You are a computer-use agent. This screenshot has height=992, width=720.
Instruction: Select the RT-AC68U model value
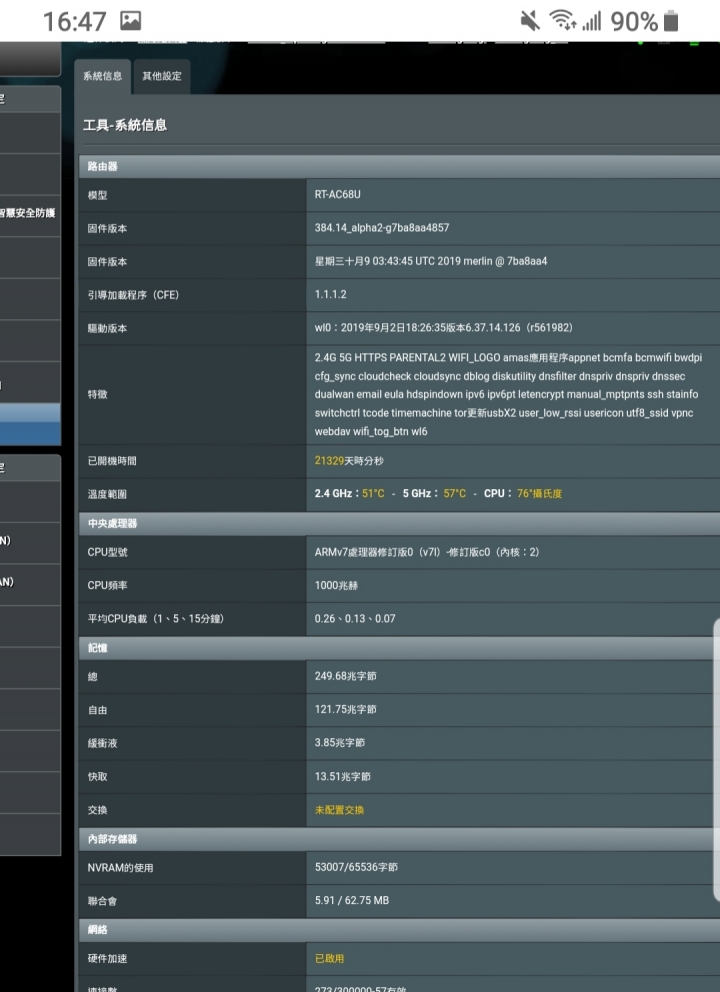click(338, 194)
